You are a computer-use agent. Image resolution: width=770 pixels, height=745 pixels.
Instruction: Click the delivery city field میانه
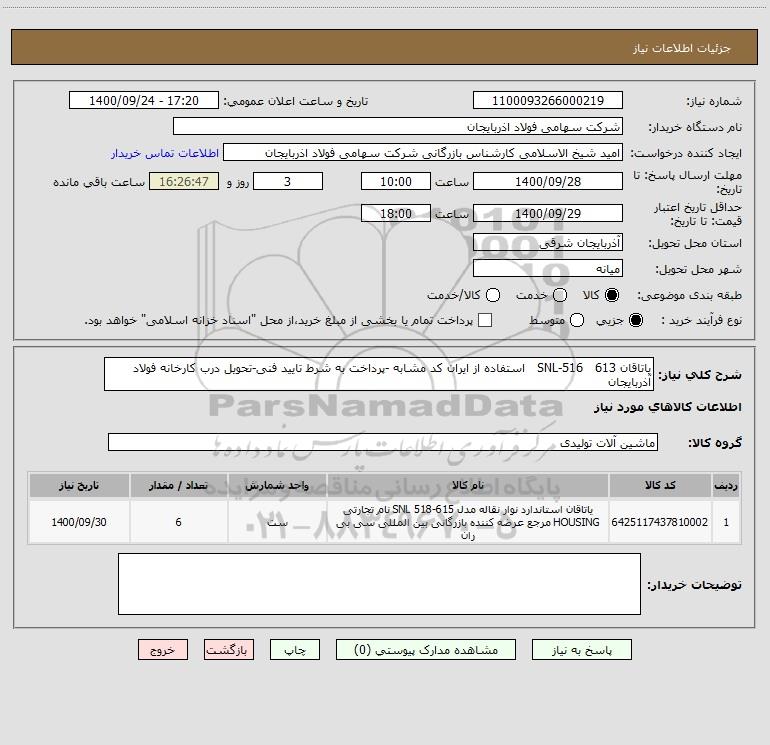[548, 268]
